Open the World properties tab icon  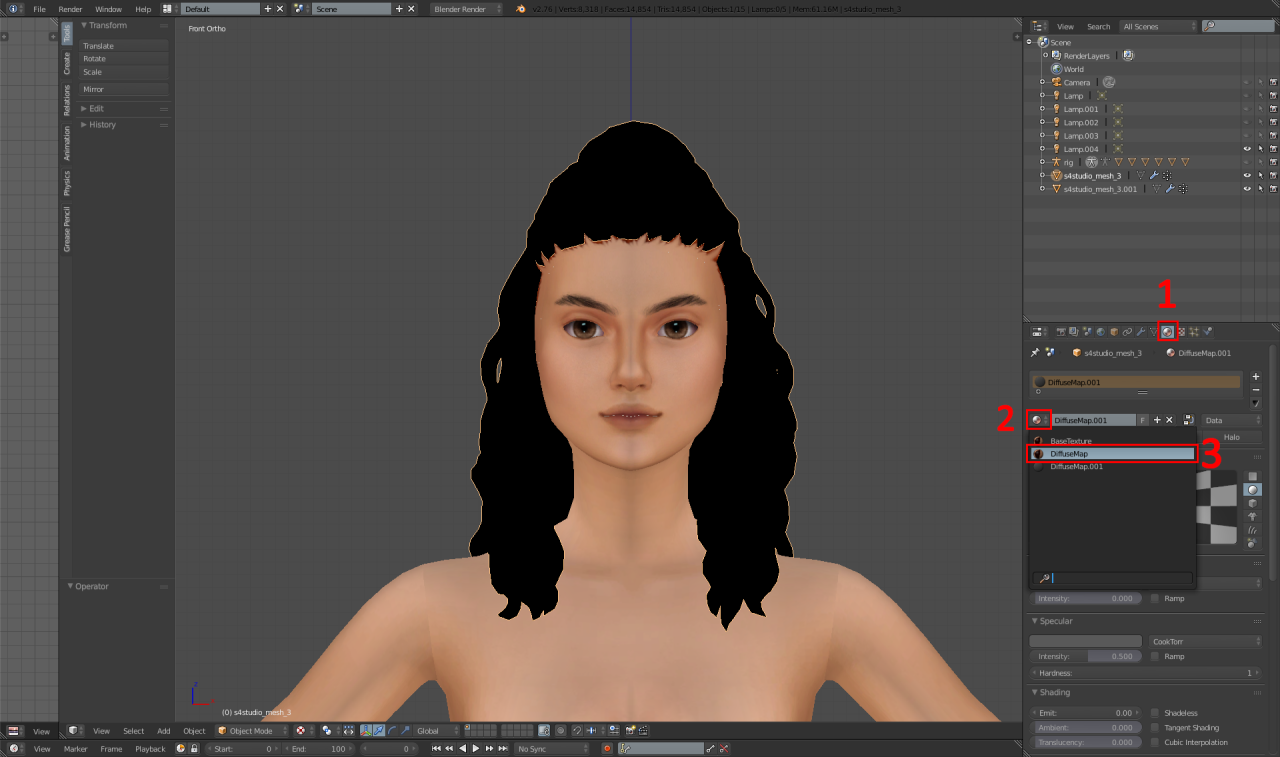point(1100,331)
